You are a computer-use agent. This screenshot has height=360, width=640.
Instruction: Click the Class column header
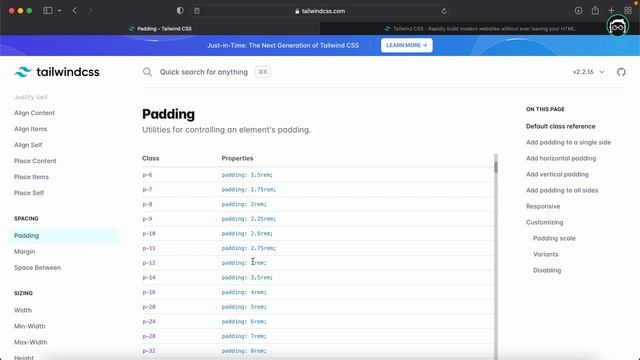151,158
